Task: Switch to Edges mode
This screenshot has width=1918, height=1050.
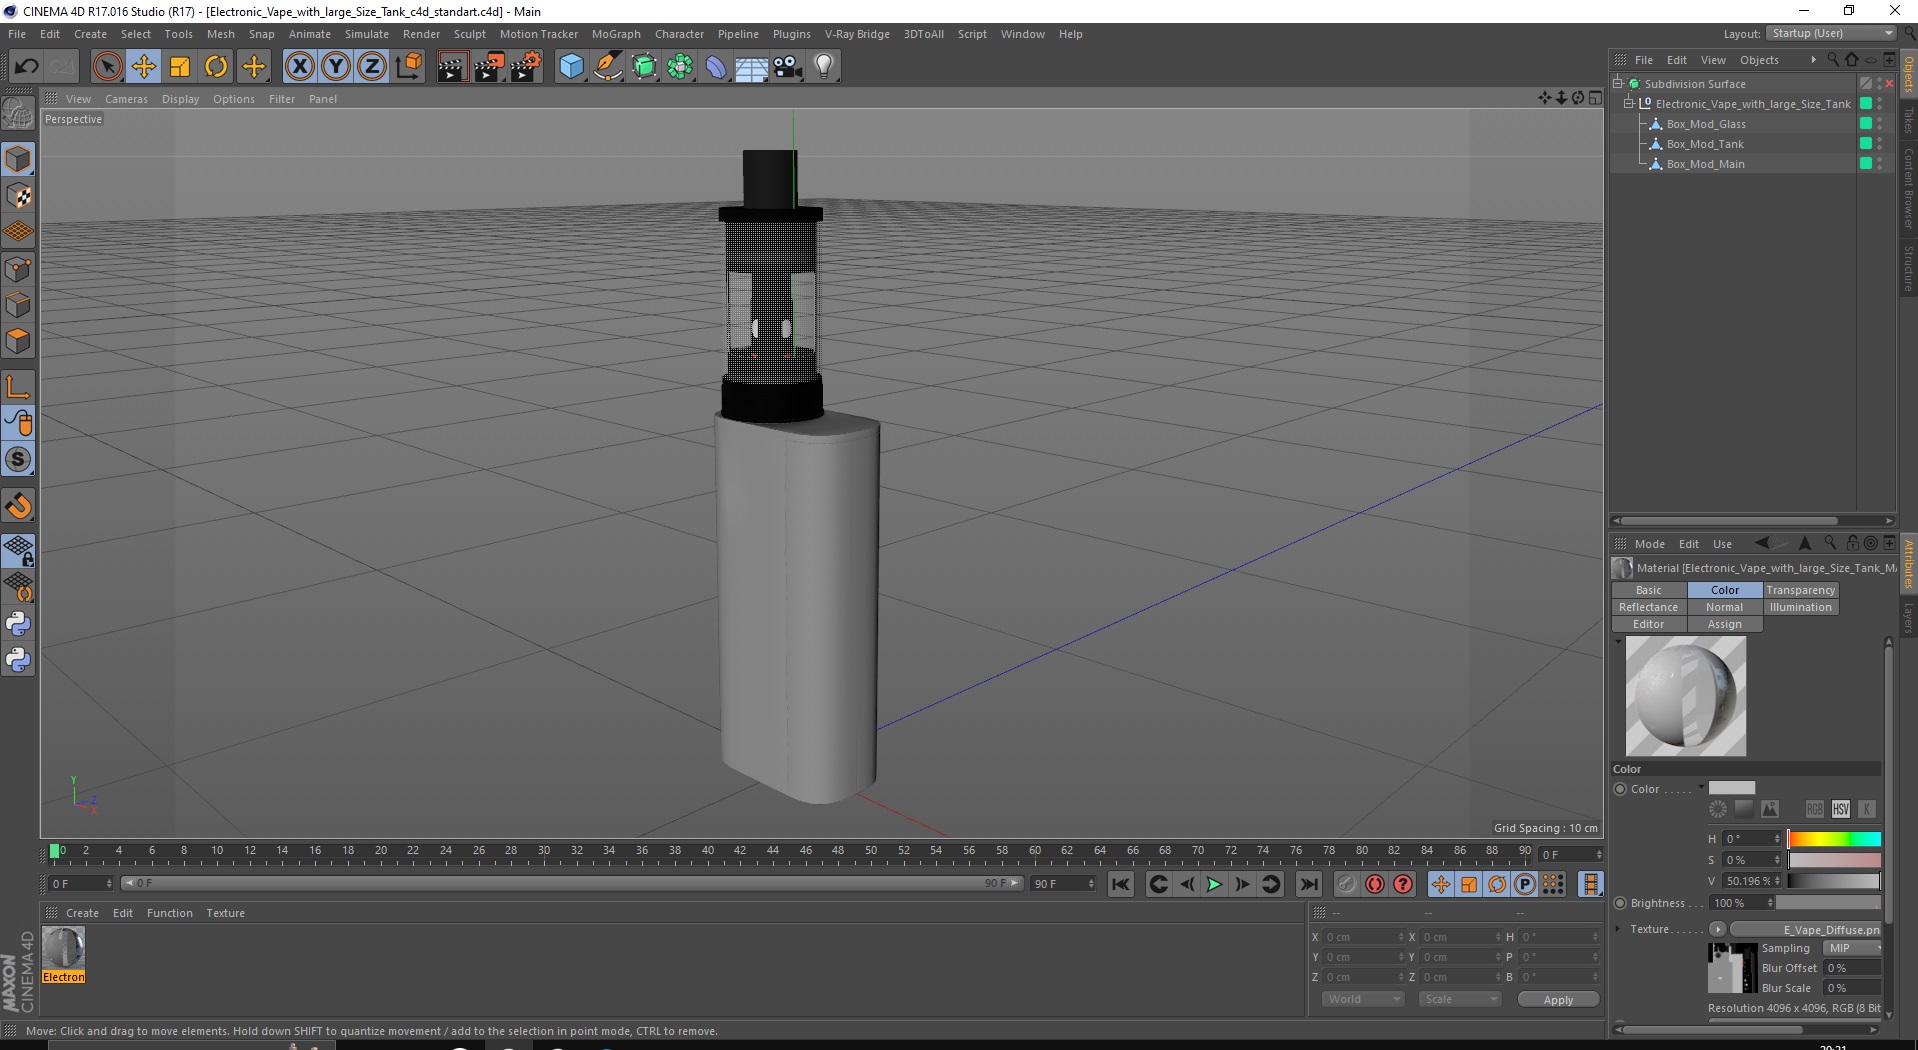Action: [x=18, y=305]
